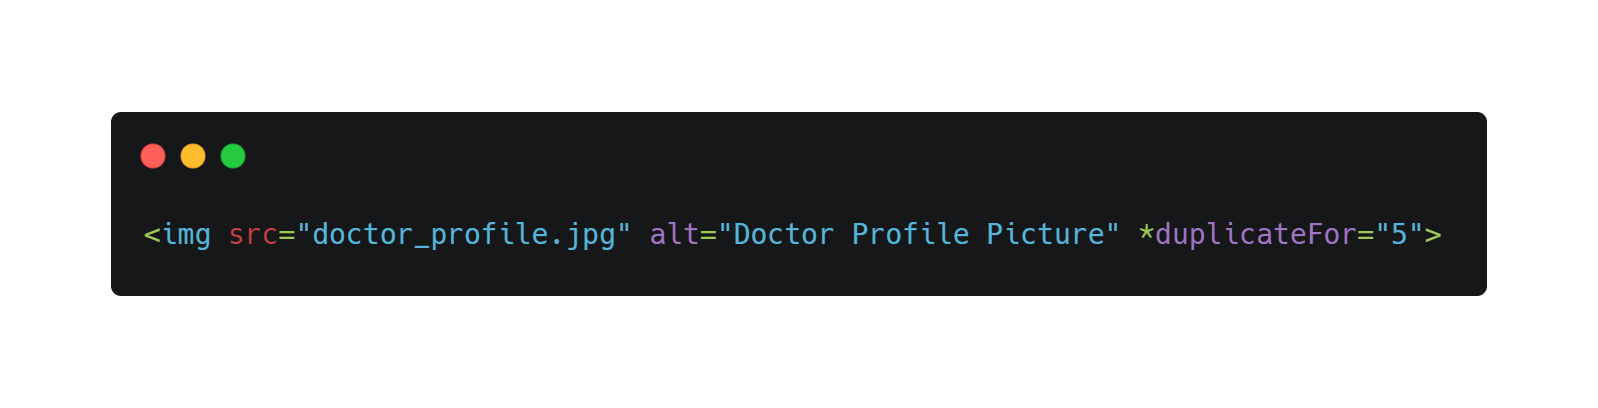Click the word profile in filename

click(489, 236)
